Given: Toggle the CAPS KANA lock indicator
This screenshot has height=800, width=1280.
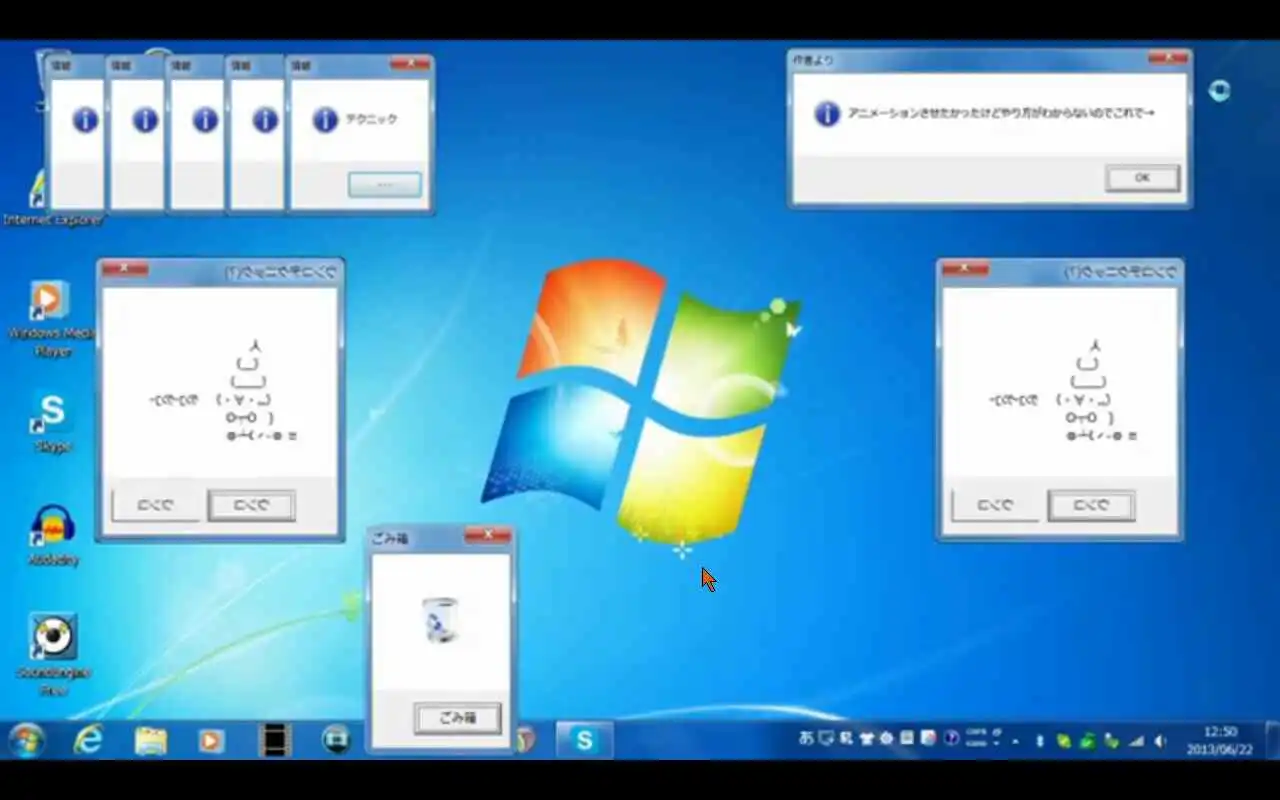Looking at the screenshot, I should point(978,739).
